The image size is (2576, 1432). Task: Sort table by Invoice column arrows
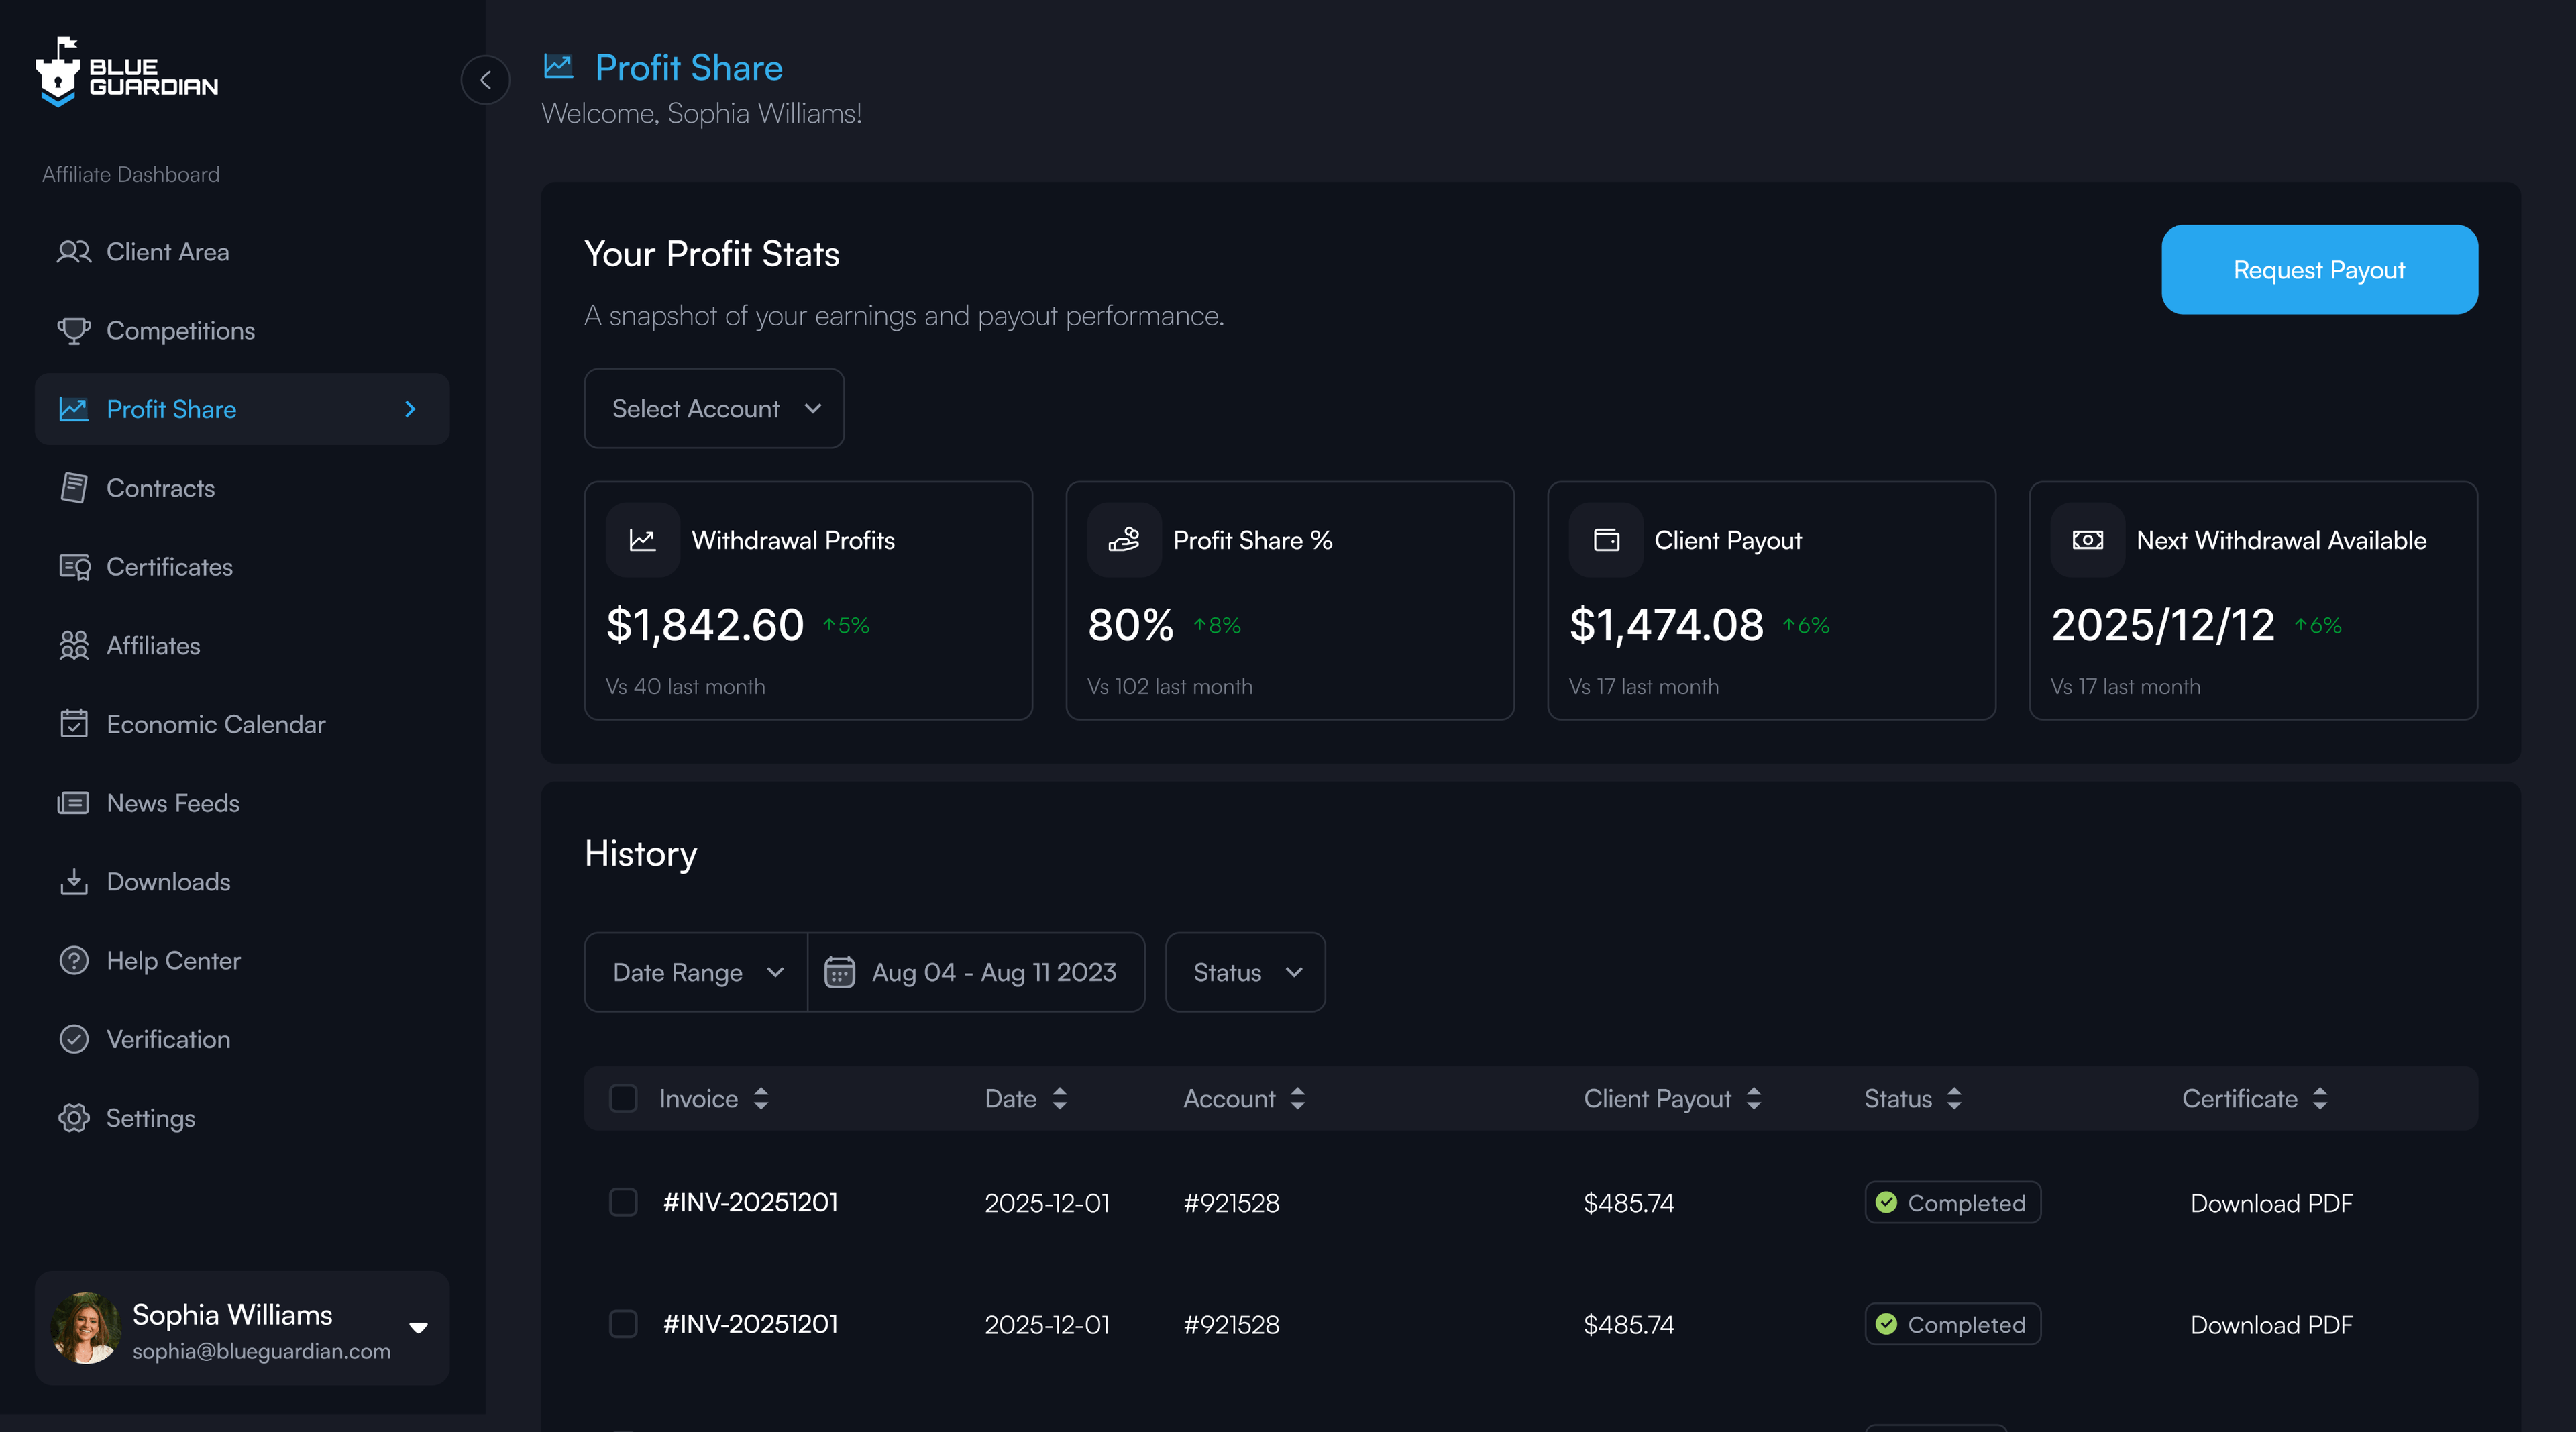tap(761, 1099)
